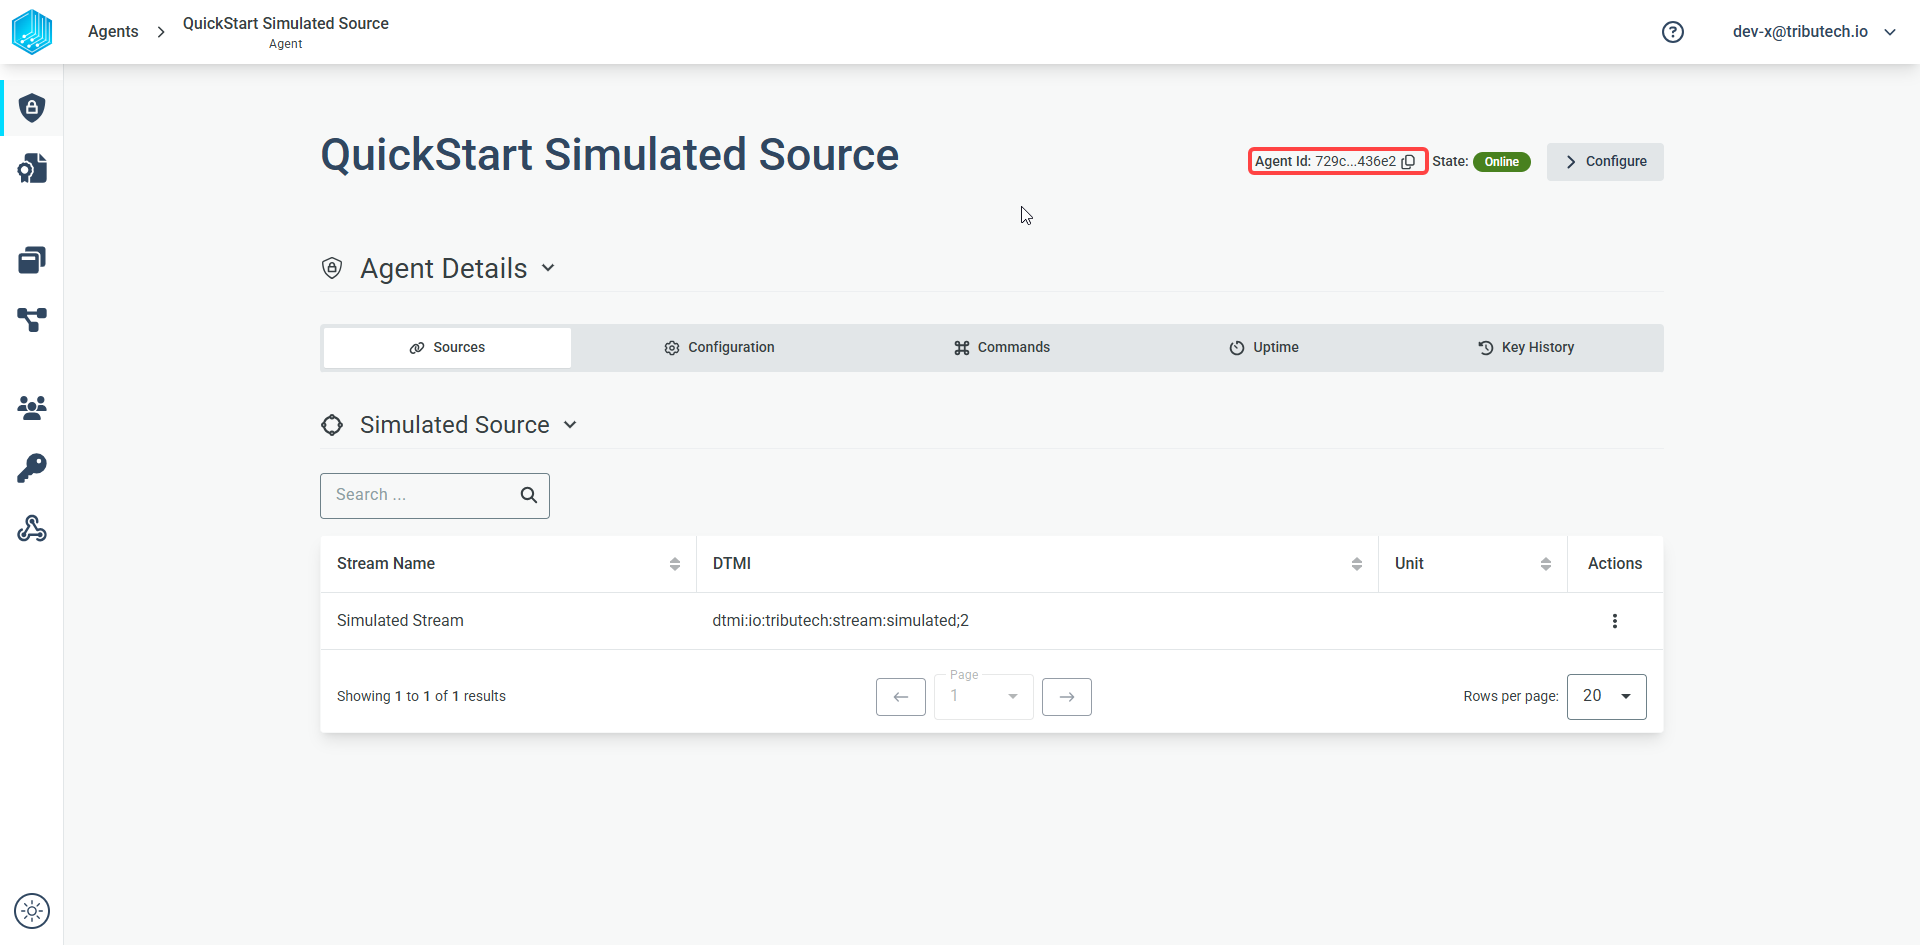Open the datasets stack sidebar icon
Screen dimensions: 1920x945
(32, 260)
